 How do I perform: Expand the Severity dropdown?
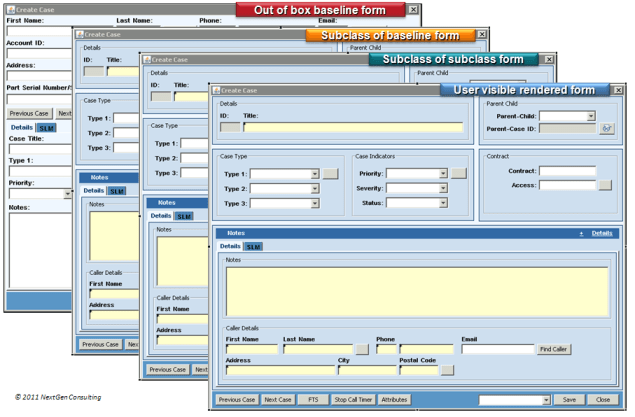coord(443,188)
